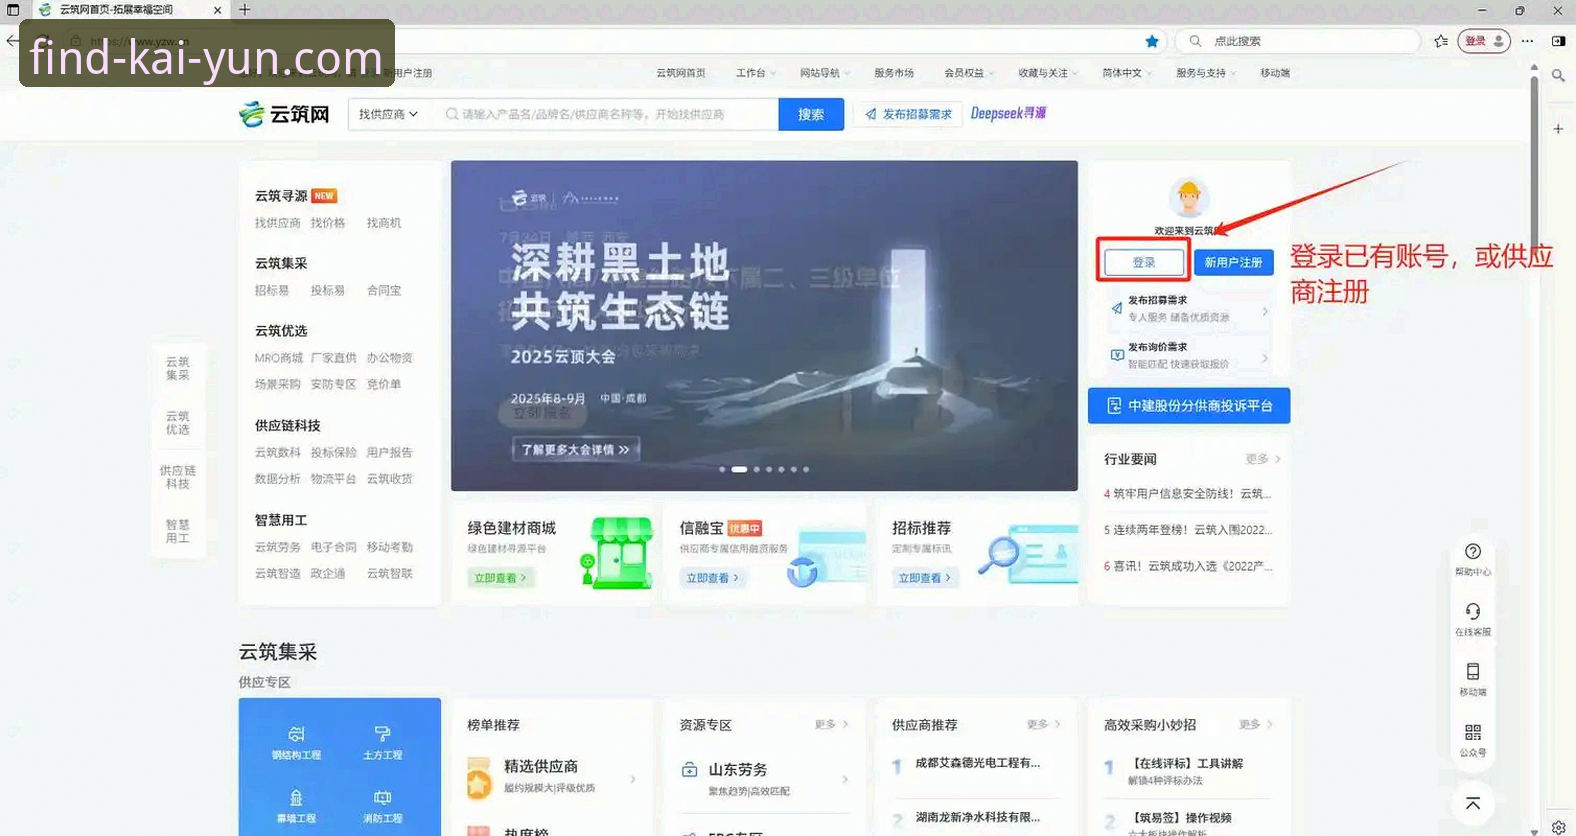Select the active second carousel indicator
Viewport: 1576px width, 836px height.
739,469
